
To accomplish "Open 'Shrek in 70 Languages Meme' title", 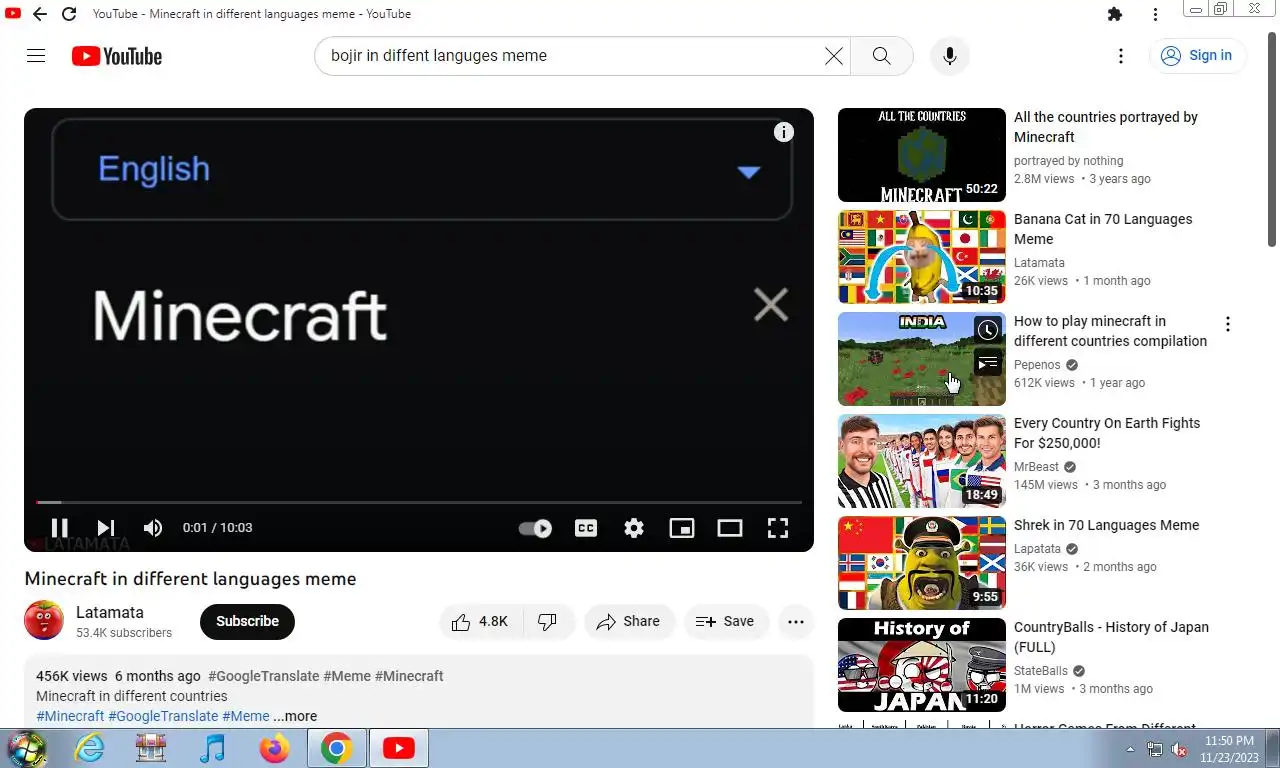I will point(1106,525).
